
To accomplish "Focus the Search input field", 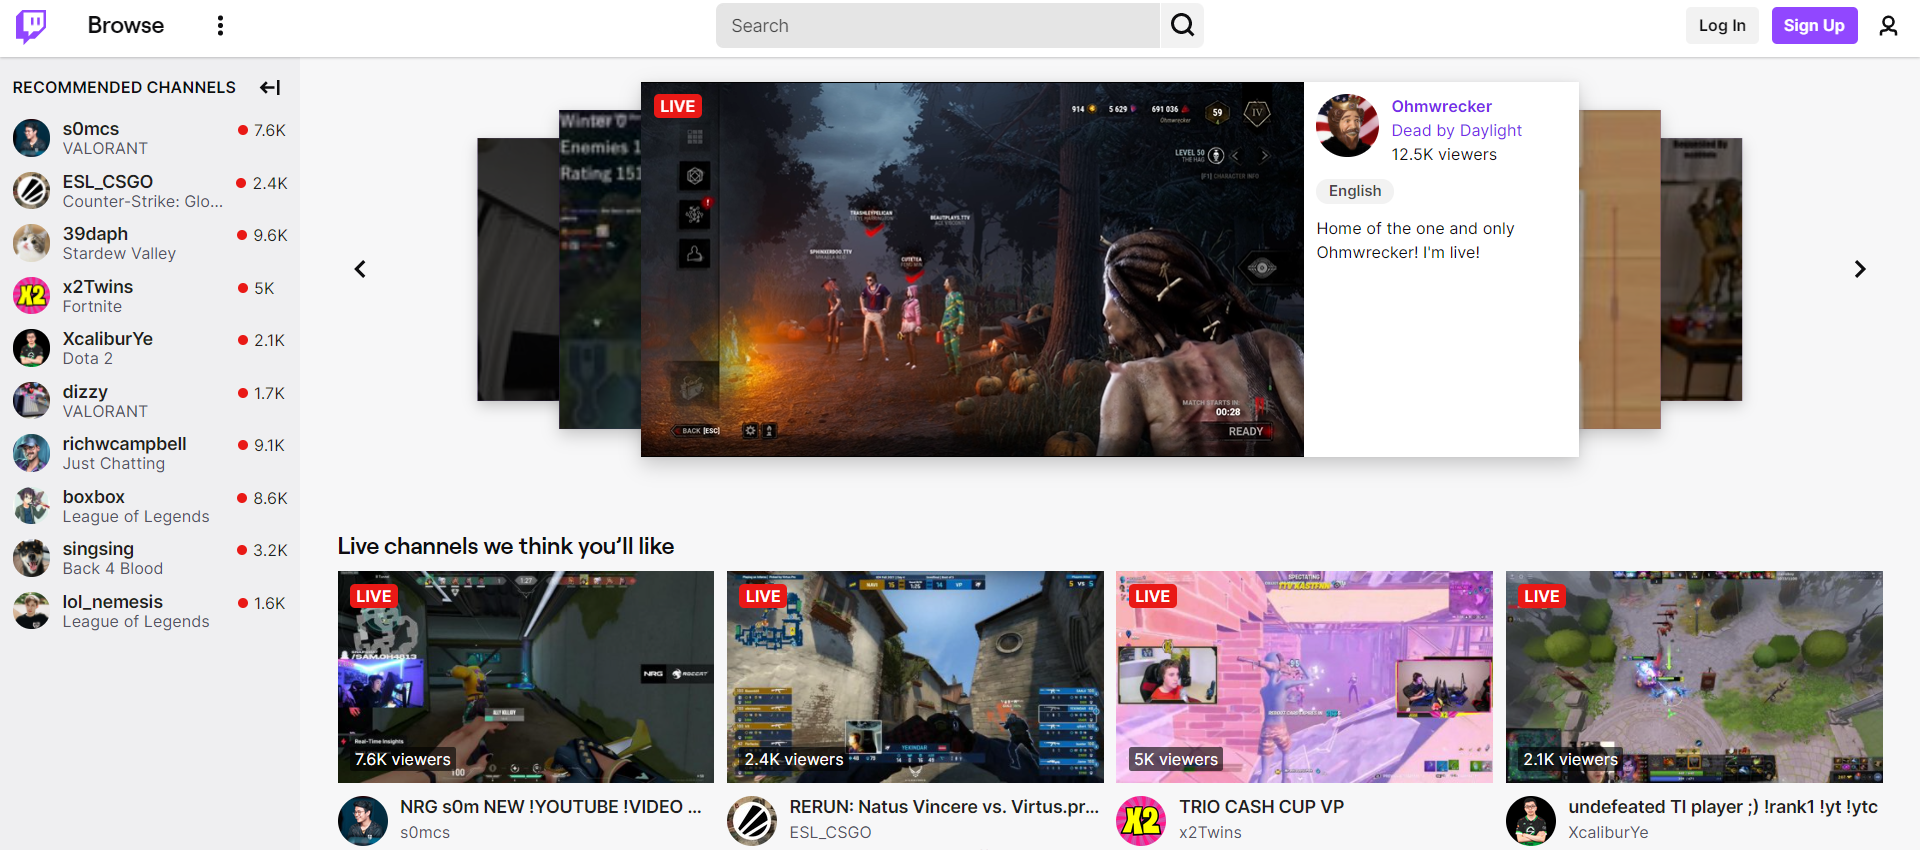I will coord(937,25).
